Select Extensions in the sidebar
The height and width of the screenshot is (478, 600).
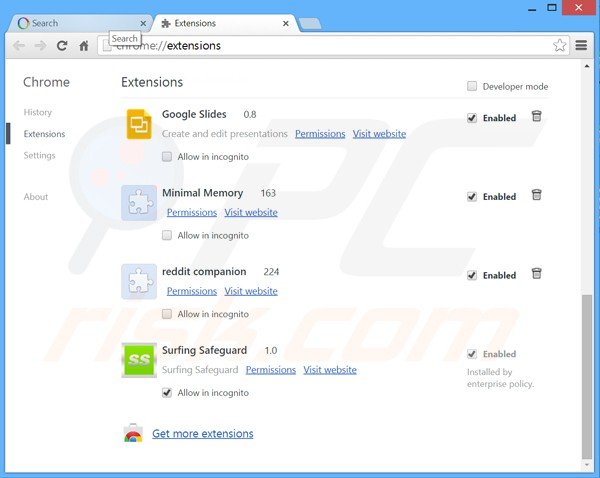(44, 134)
